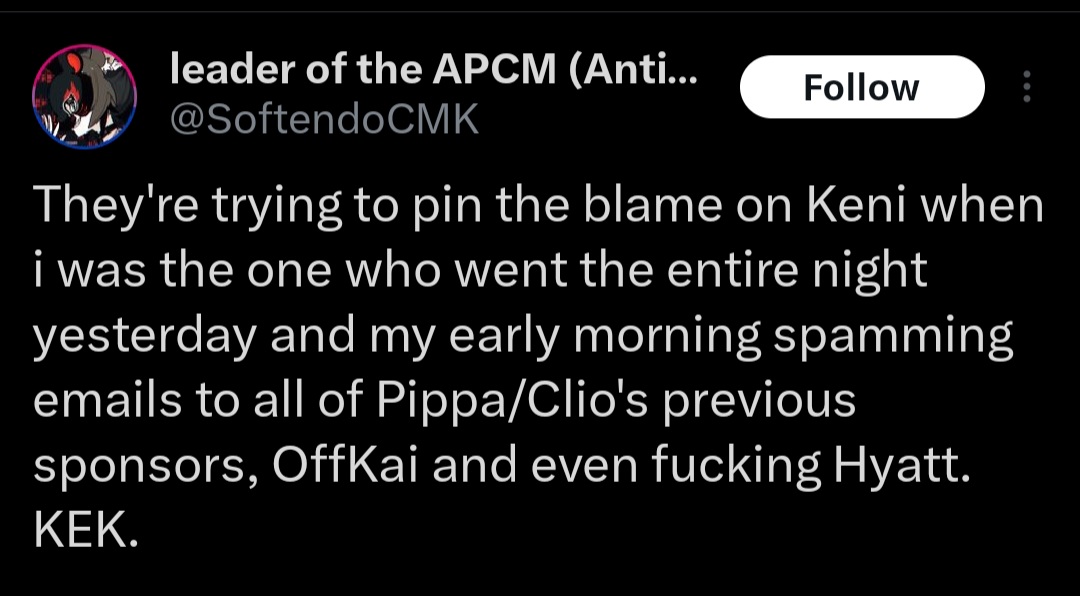
Task: Click 'KEK.' at the tweet's end
Action: [x=86, y=529]
